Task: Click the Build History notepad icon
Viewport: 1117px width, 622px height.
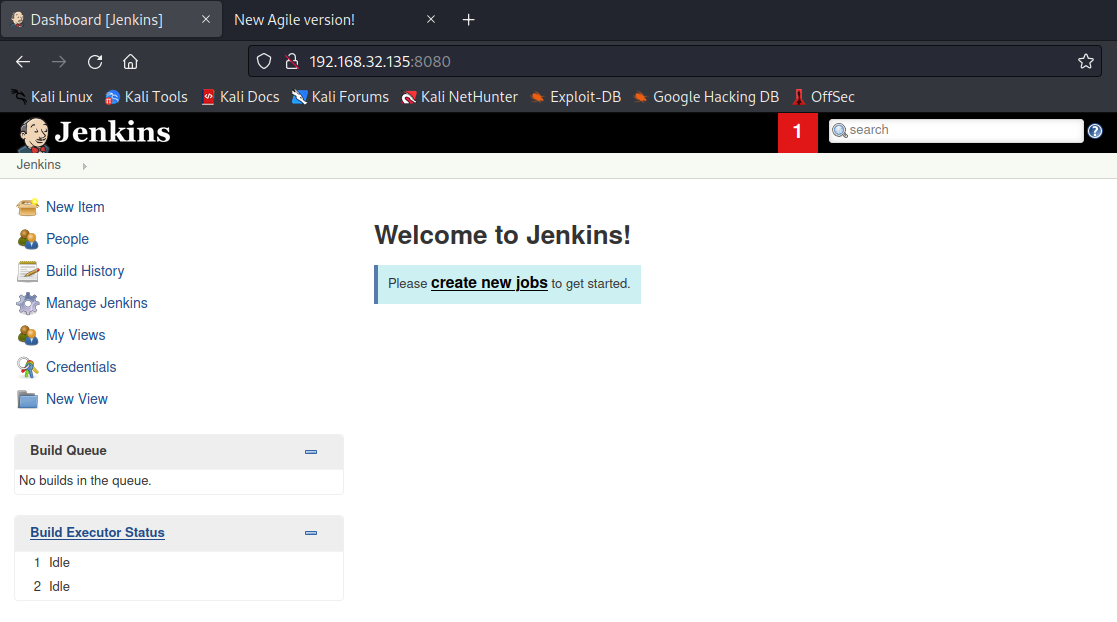Action: [28, 271]
